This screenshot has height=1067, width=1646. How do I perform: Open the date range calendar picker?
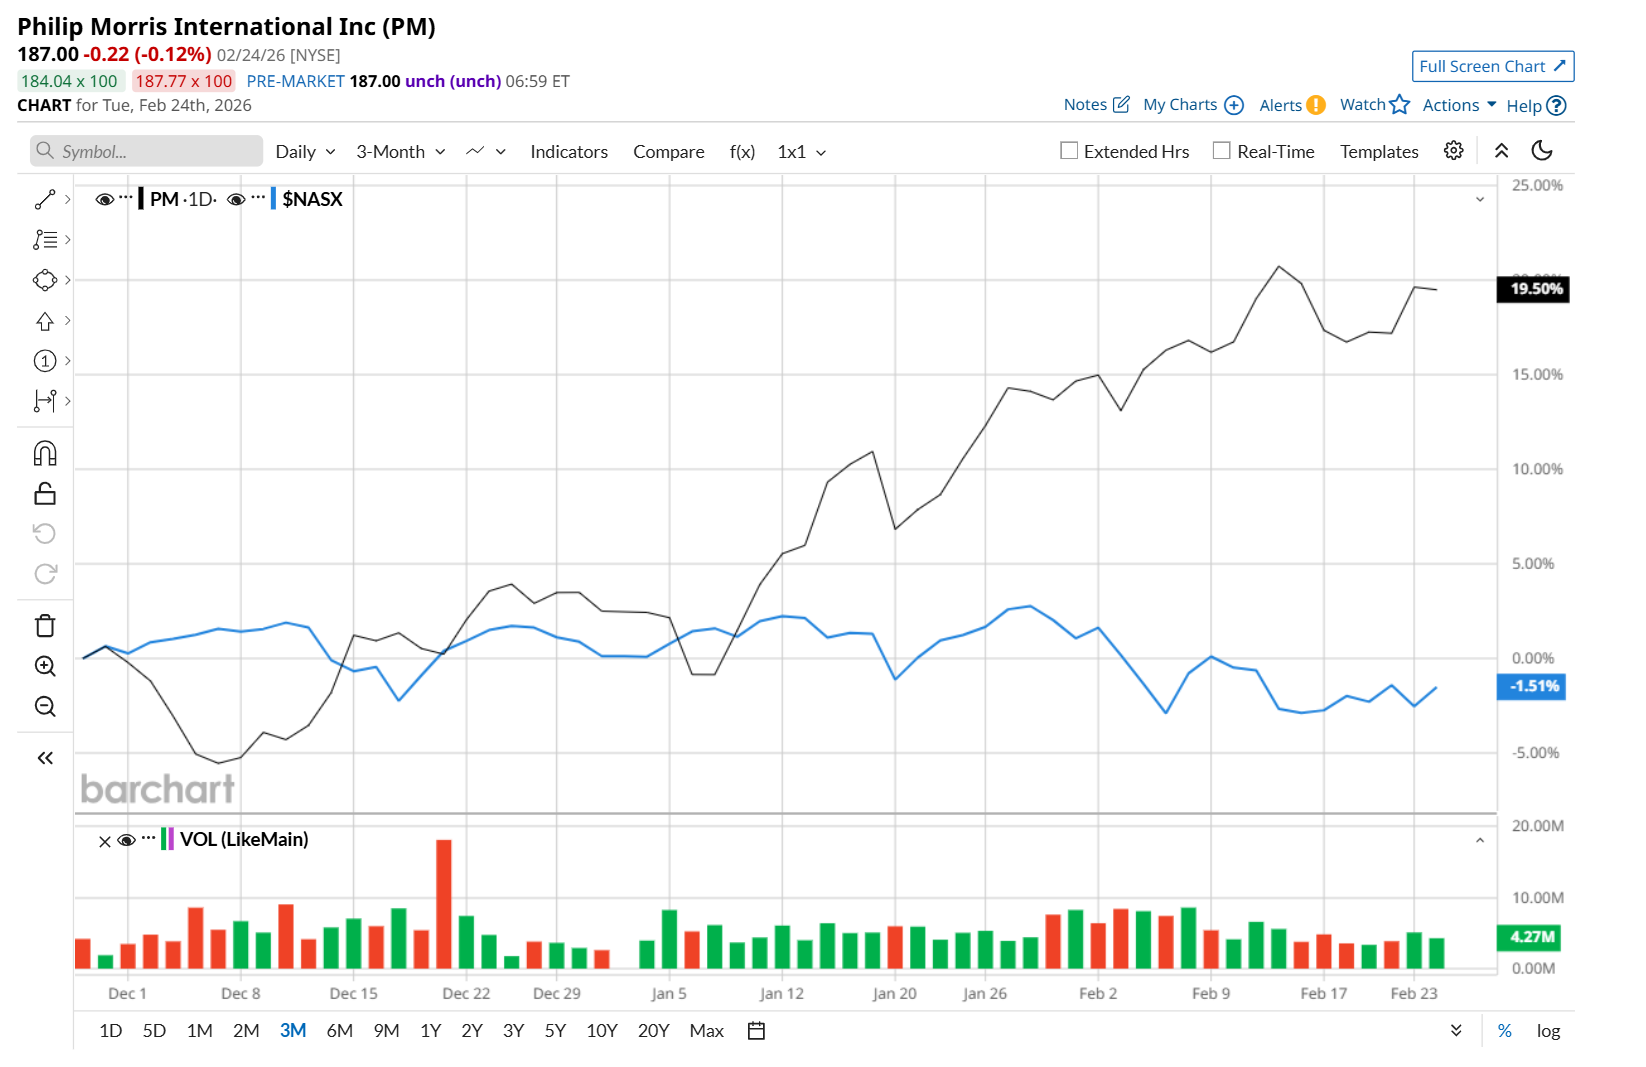pyautogui.click(x=757, y=1031)
